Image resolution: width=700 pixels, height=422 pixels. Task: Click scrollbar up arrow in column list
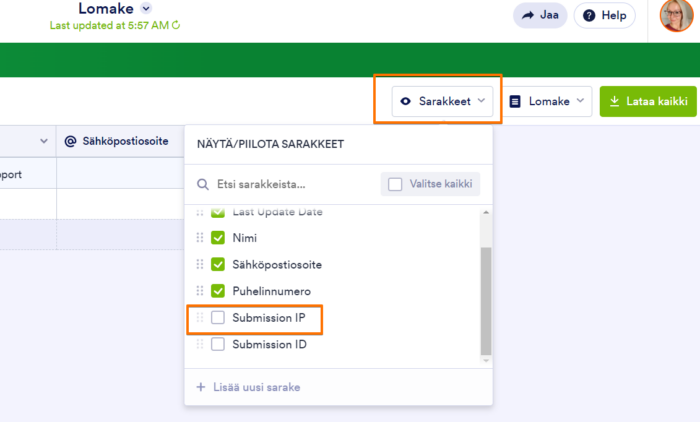(486, 212)
